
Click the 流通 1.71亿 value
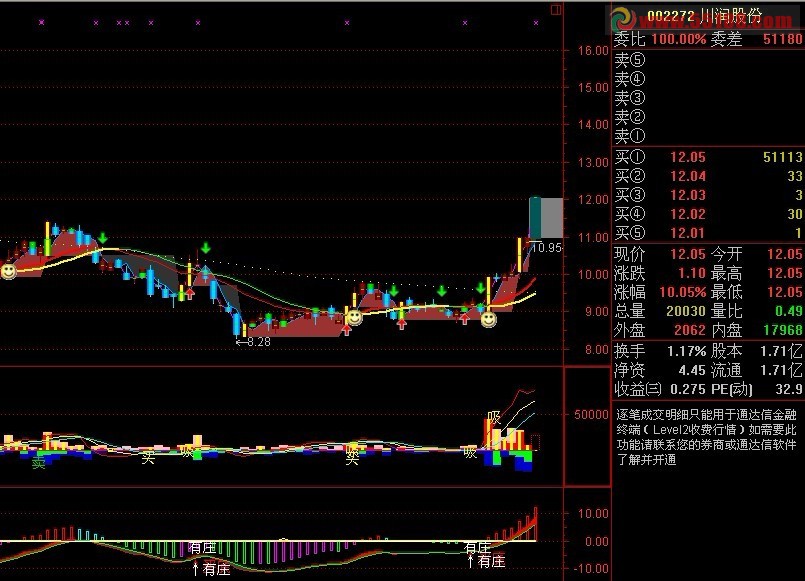pos(781,371)
